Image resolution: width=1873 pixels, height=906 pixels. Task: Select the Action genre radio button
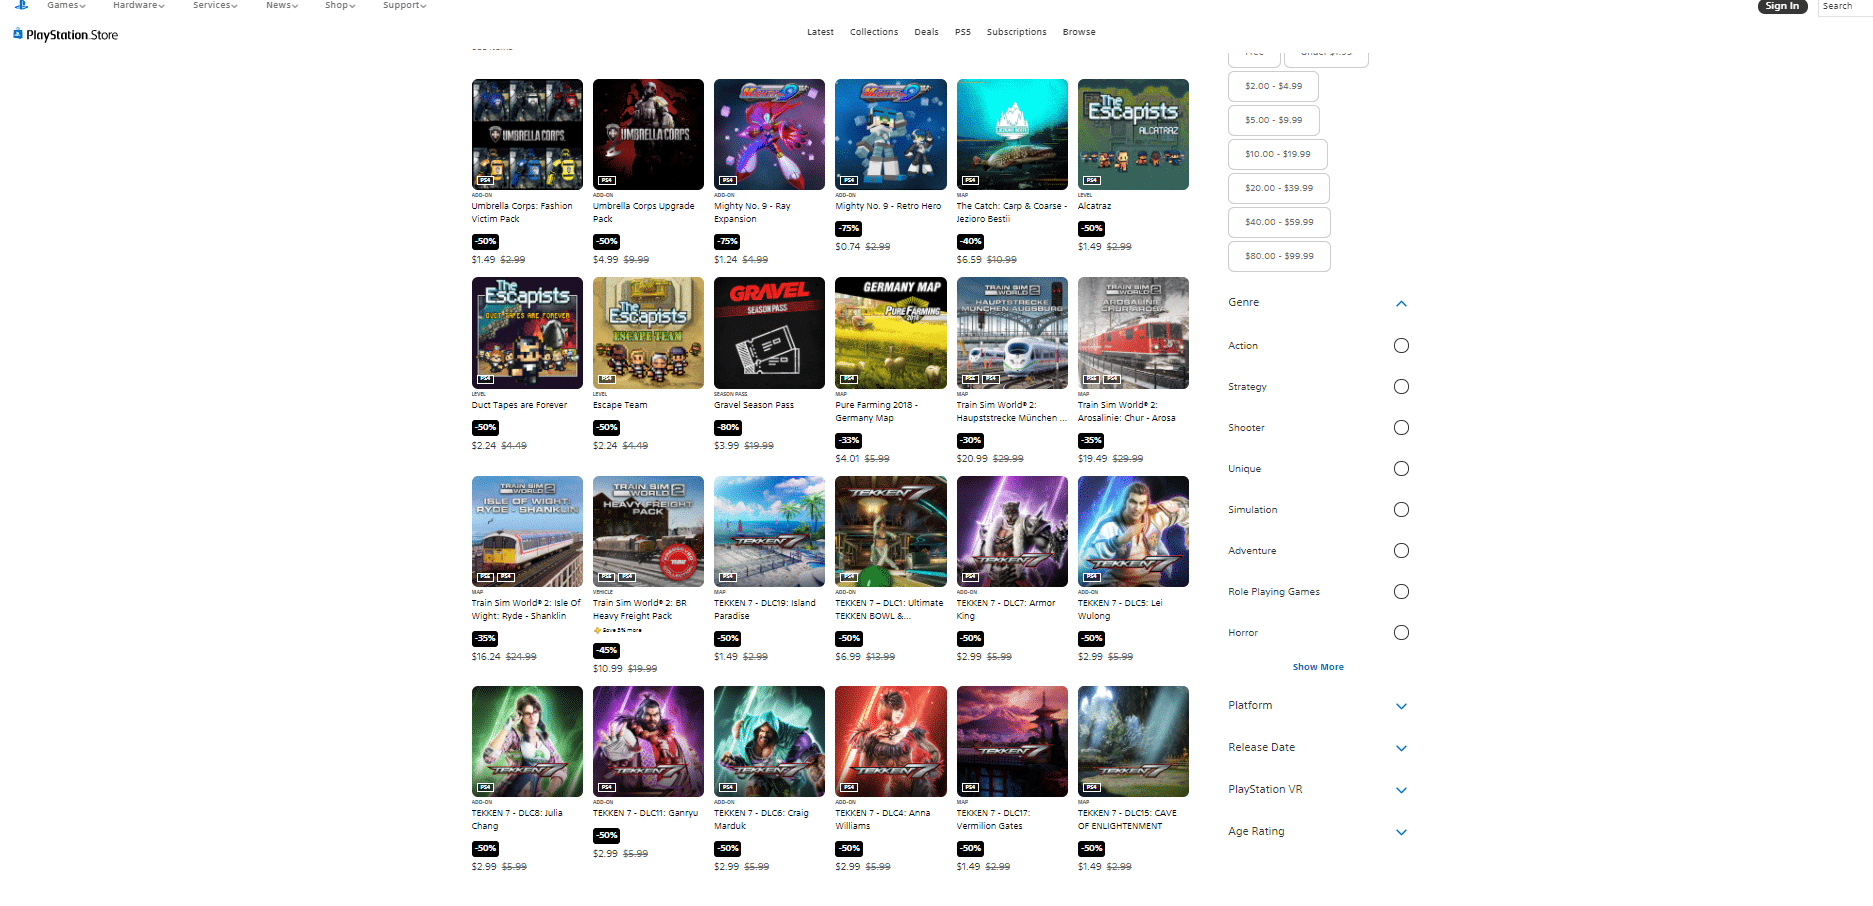[x=1401, y=346]
